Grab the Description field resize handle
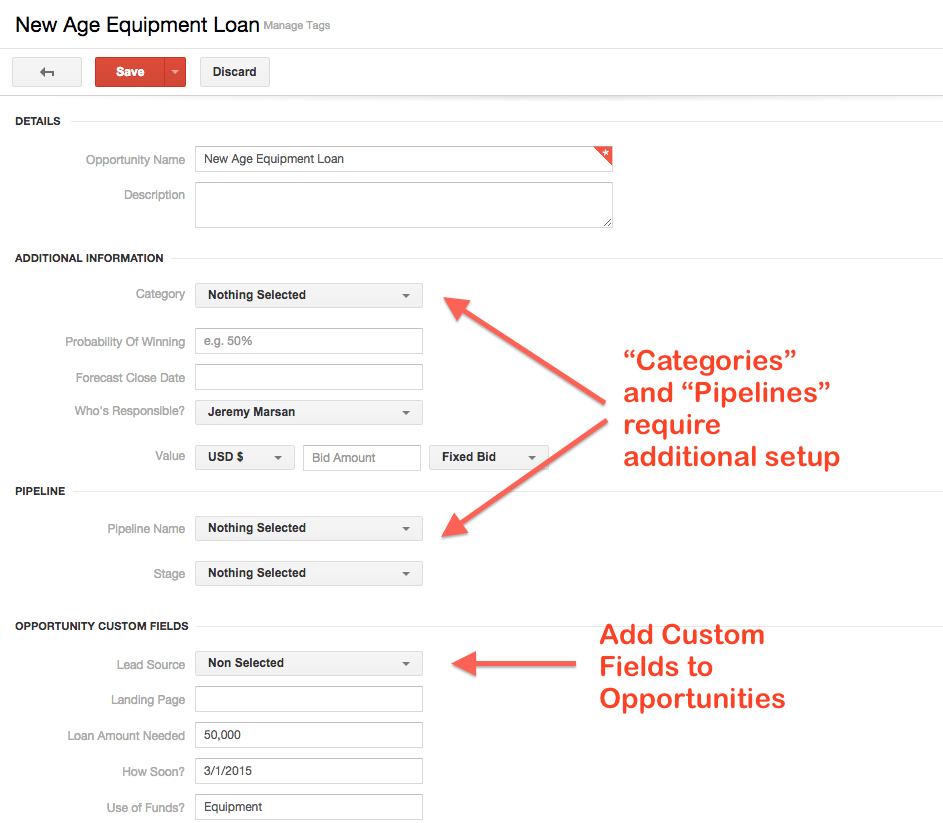This screenshot has height=823, width=943. click(x=607, y=223)
